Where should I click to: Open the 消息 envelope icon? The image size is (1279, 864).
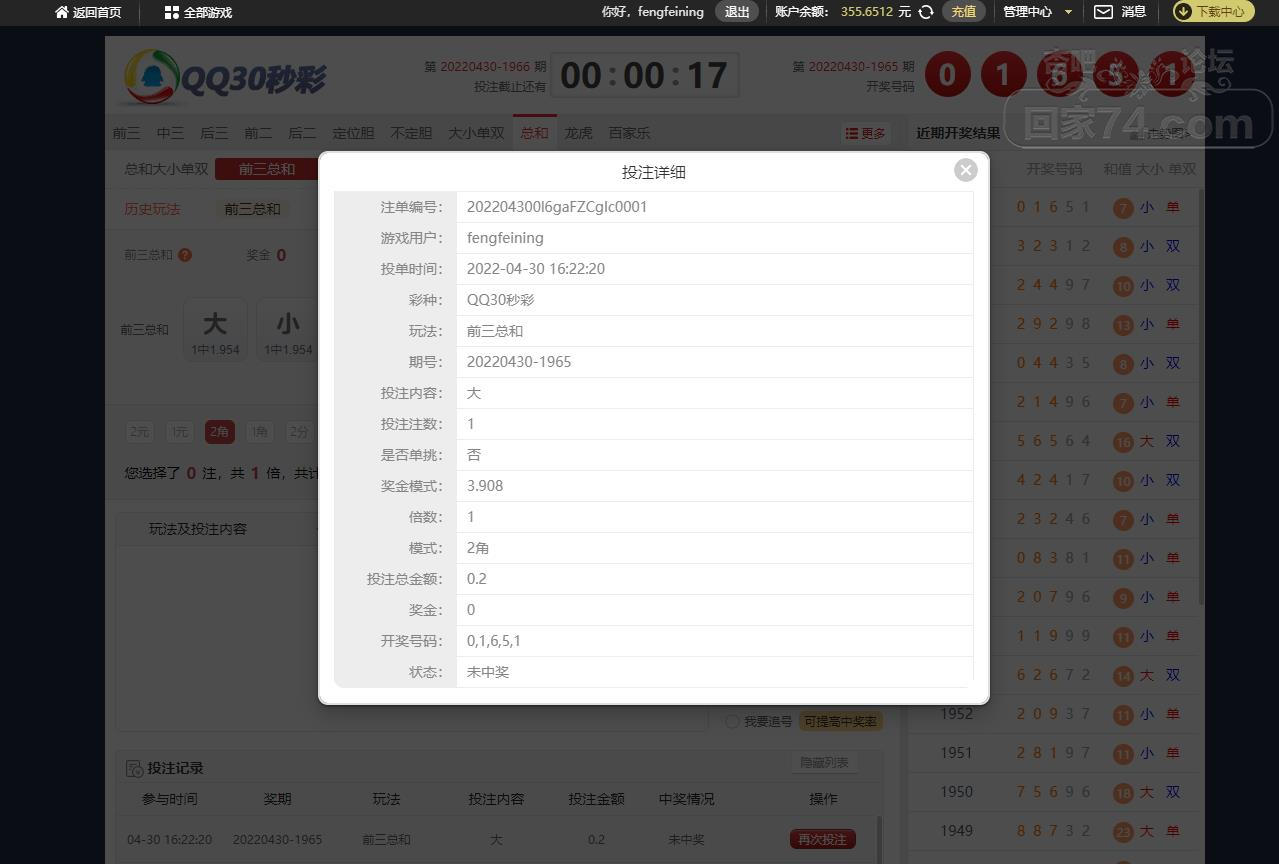pyautogui.click(x=1103, y=12)
